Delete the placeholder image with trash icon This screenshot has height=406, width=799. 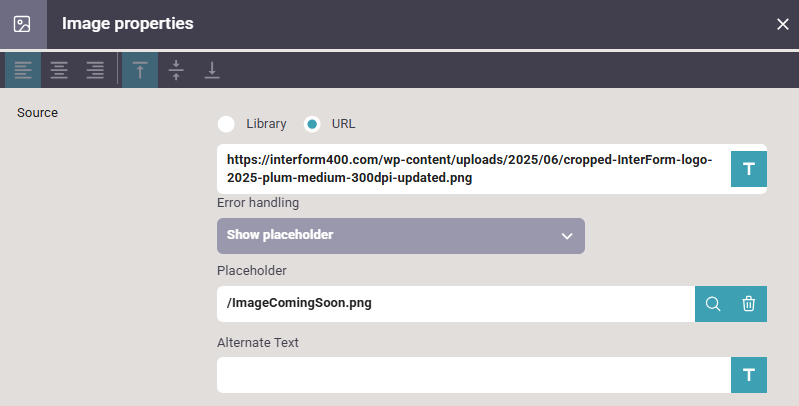tap(748, 304)
